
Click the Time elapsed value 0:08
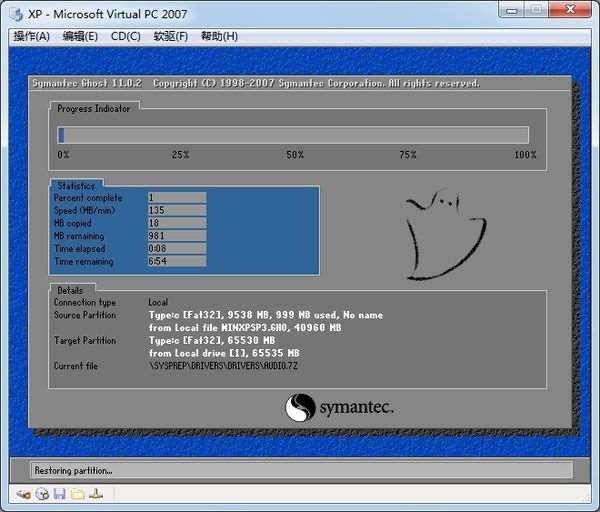point(177,248)
